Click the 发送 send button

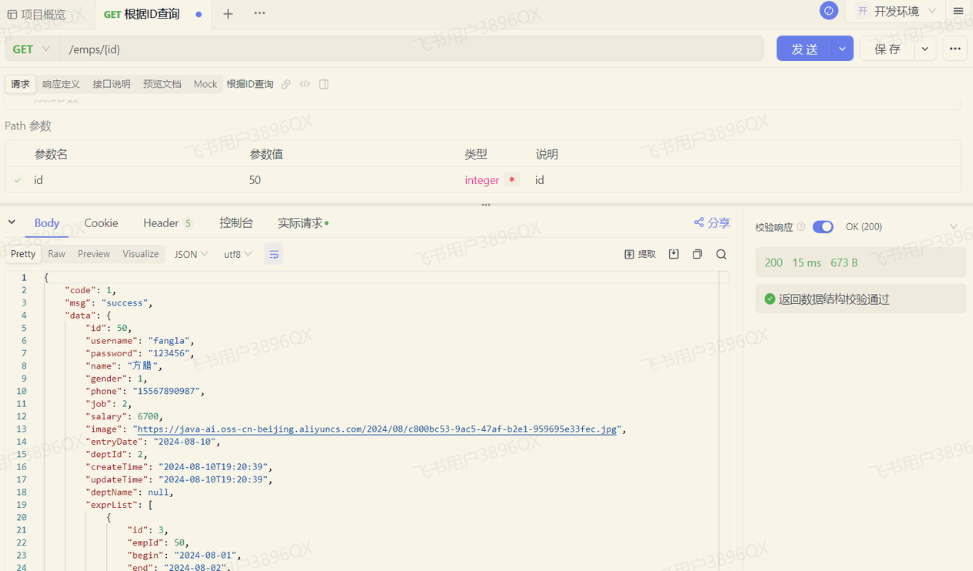pyautogui.click(x=804, y=49)
